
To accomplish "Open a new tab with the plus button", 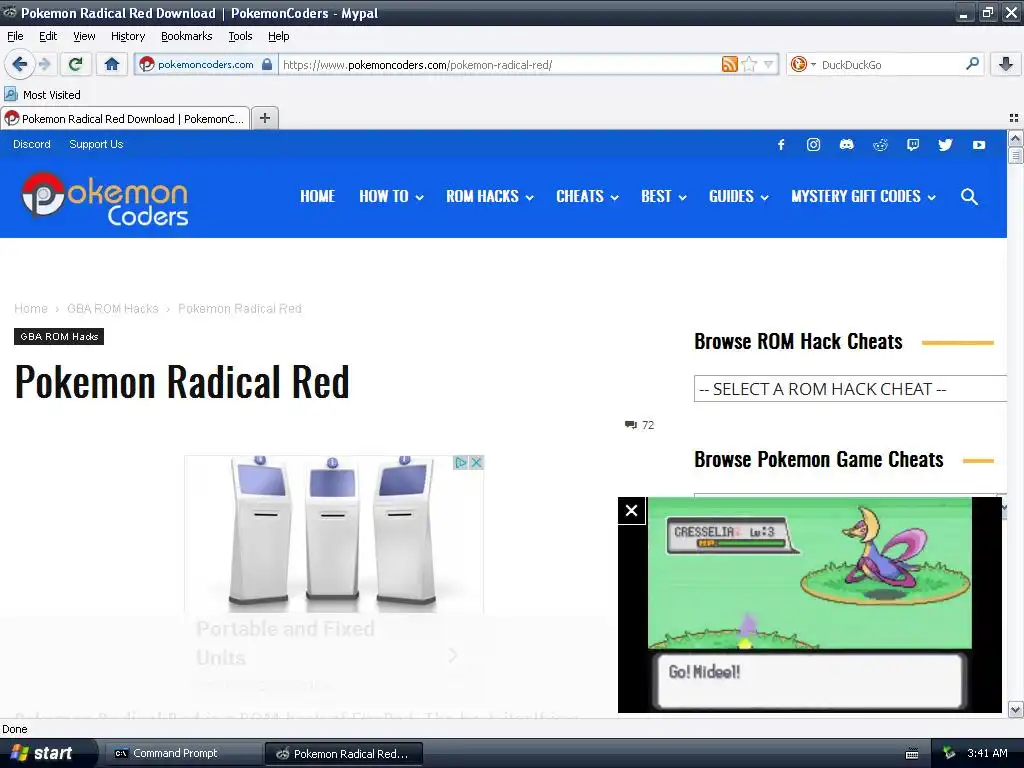I will click(264, 118).
